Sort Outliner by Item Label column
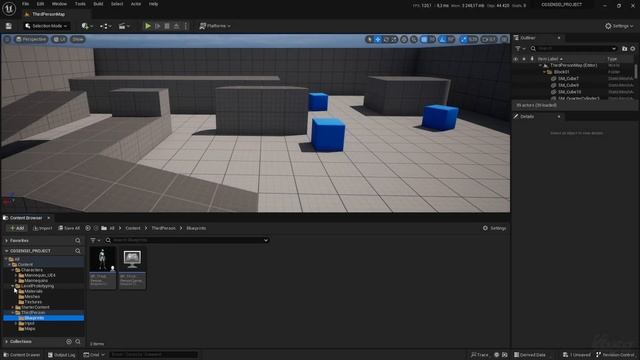 pyautogui.click(x=550, y=59)
